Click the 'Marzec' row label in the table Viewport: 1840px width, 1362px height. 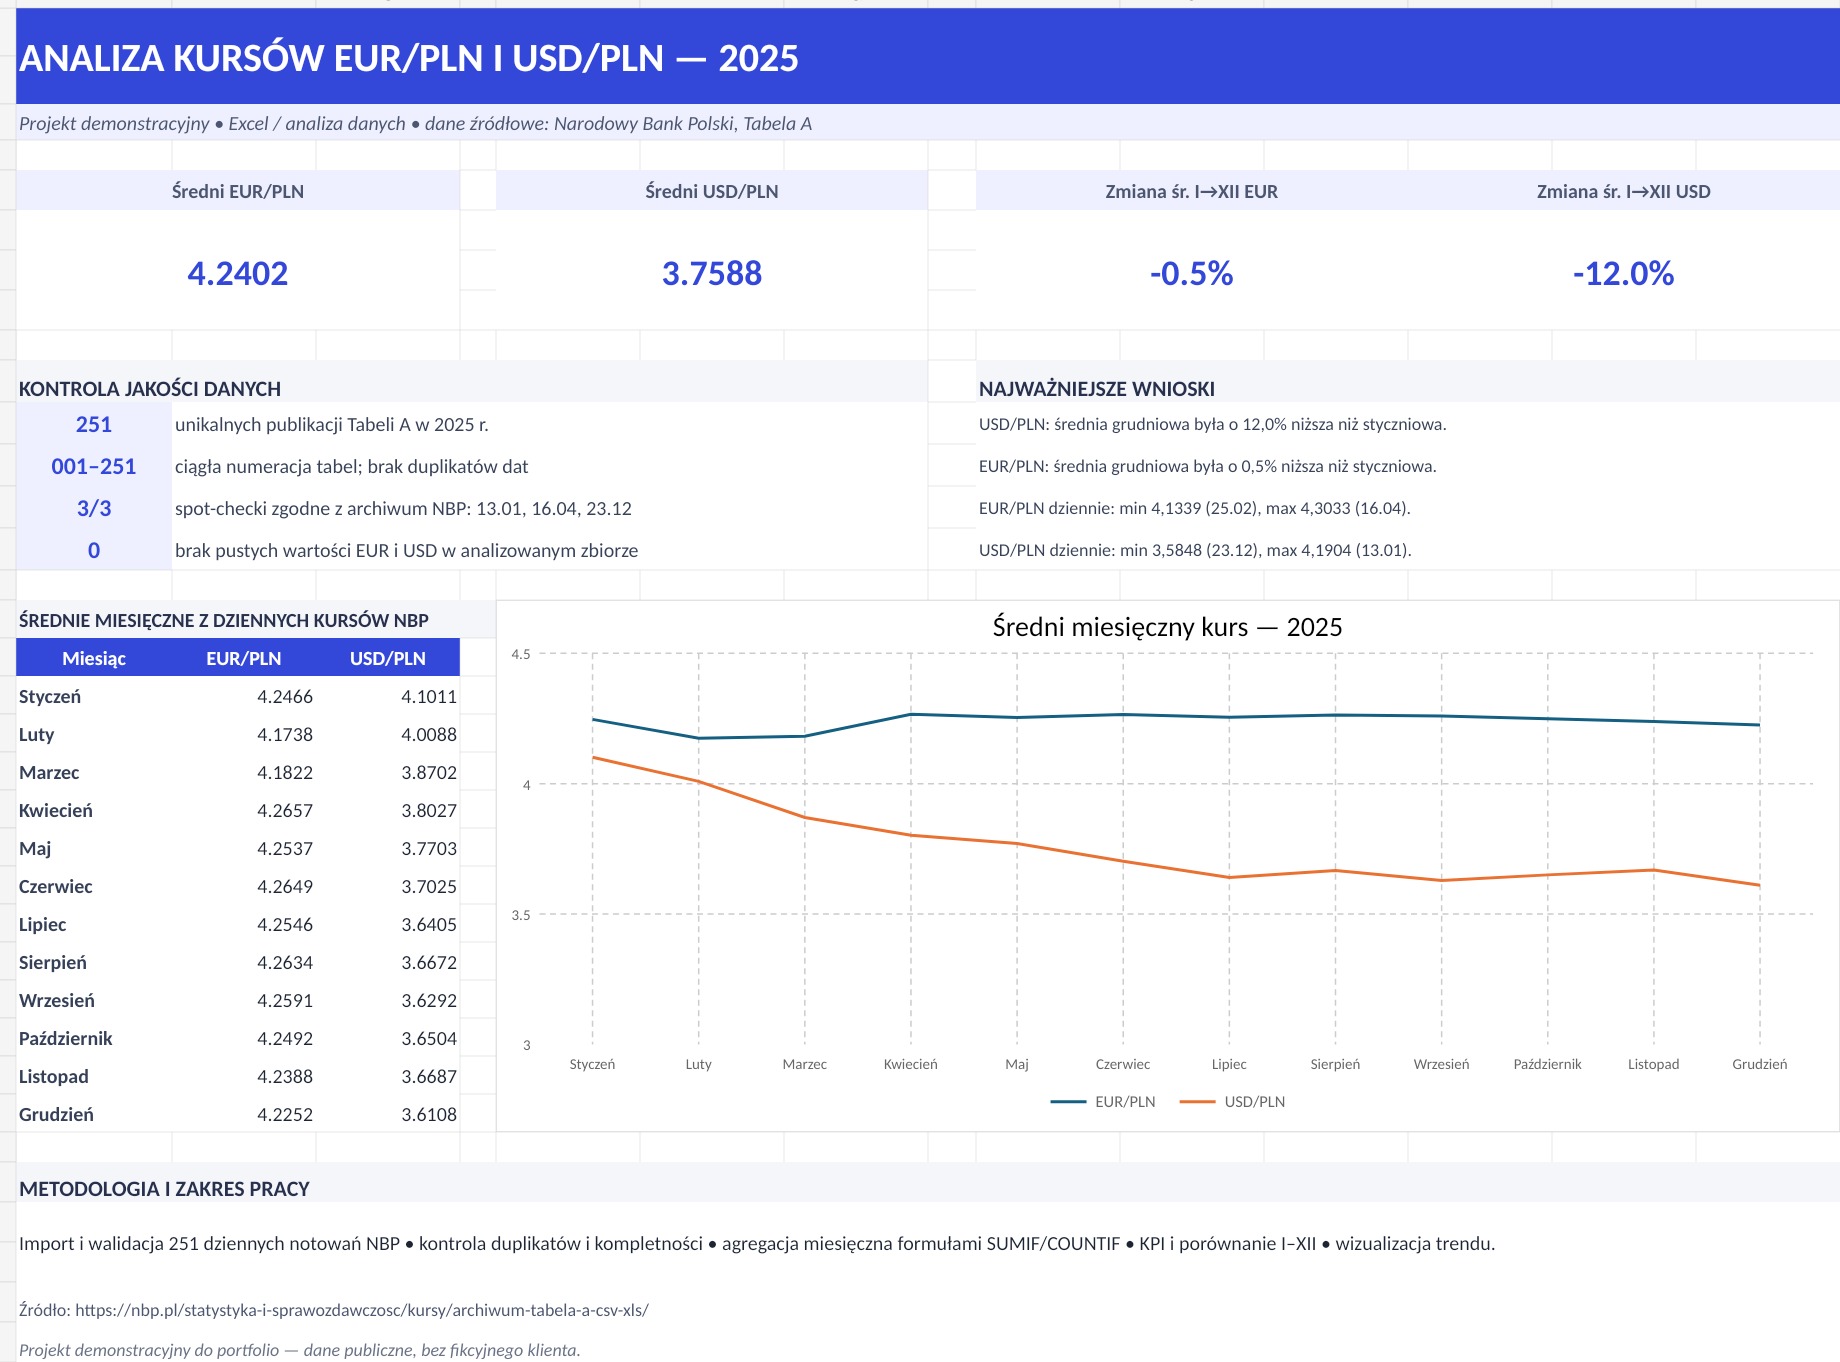pos(49,773)
